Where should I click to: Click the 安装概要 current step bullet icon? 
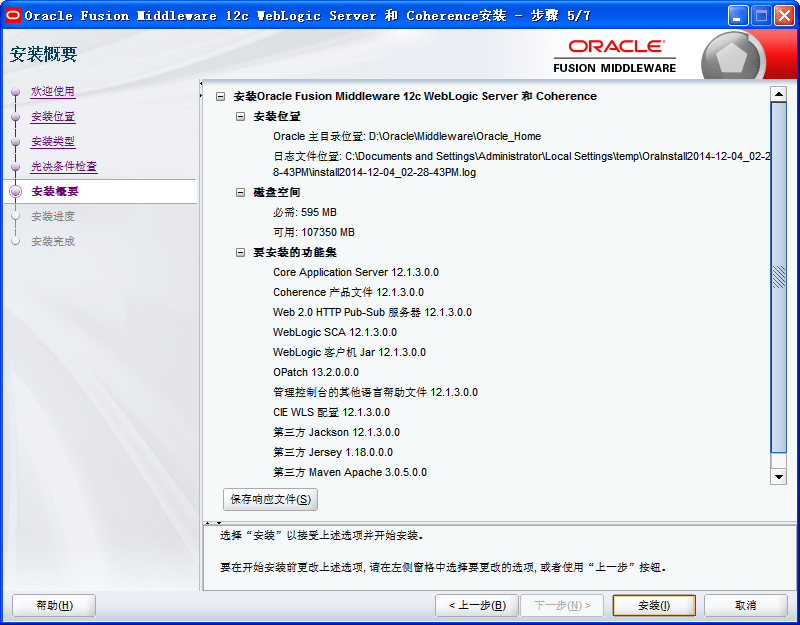coord(16,191)
